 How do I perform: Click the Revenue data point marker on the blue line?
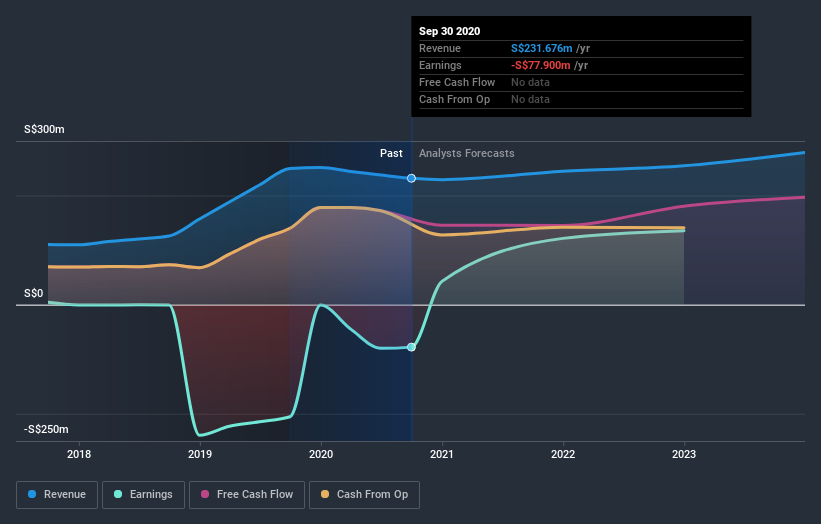coord(412,179)
